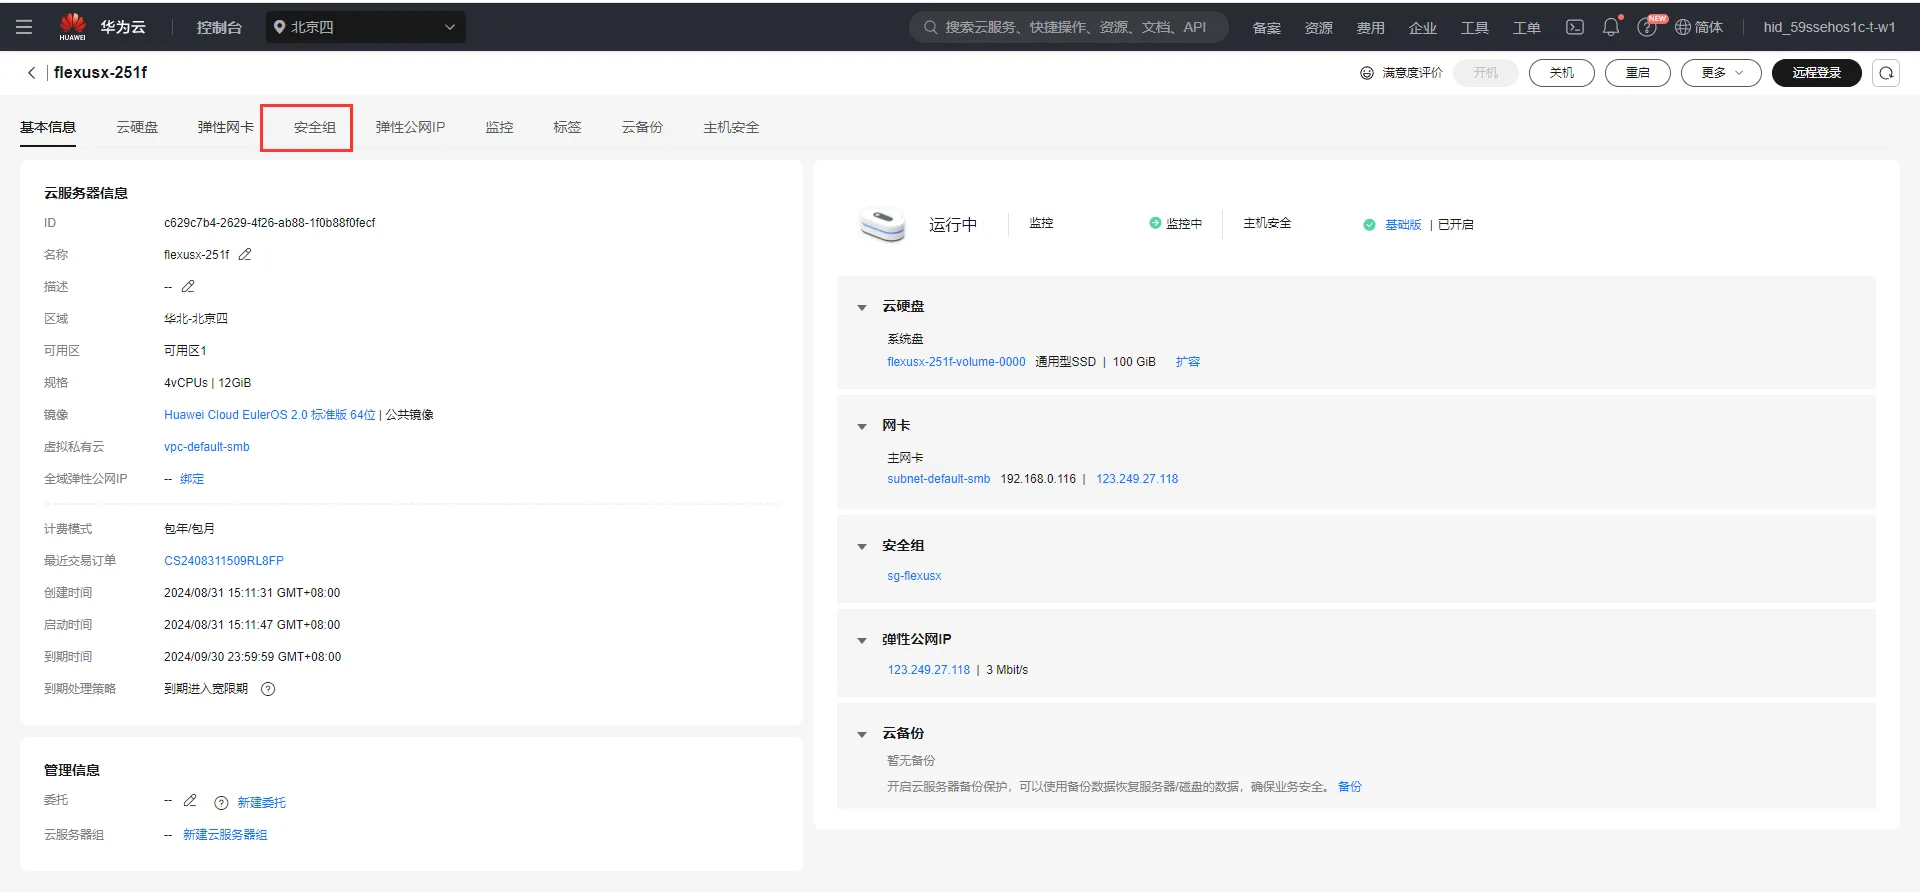Open the 监控 tab
This screenshot has height=892, width=1920.
tap(499, 127)
